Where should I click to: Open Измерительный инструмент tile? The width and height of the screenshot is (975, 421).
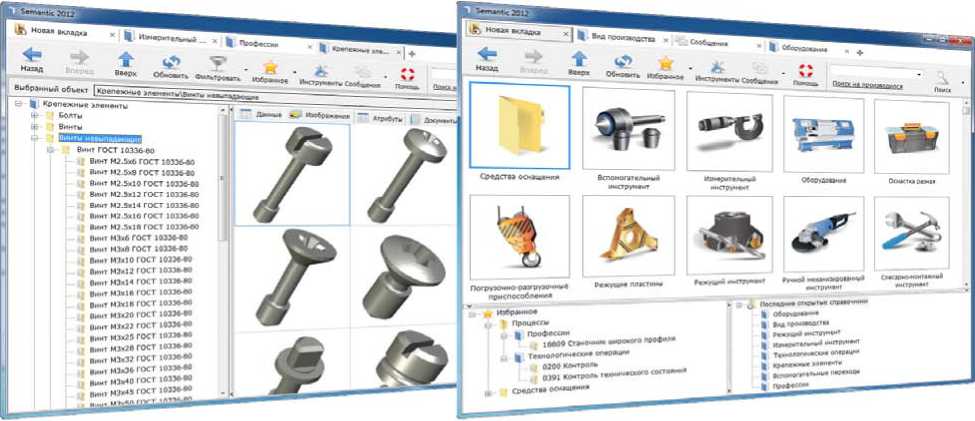point(729,132)
